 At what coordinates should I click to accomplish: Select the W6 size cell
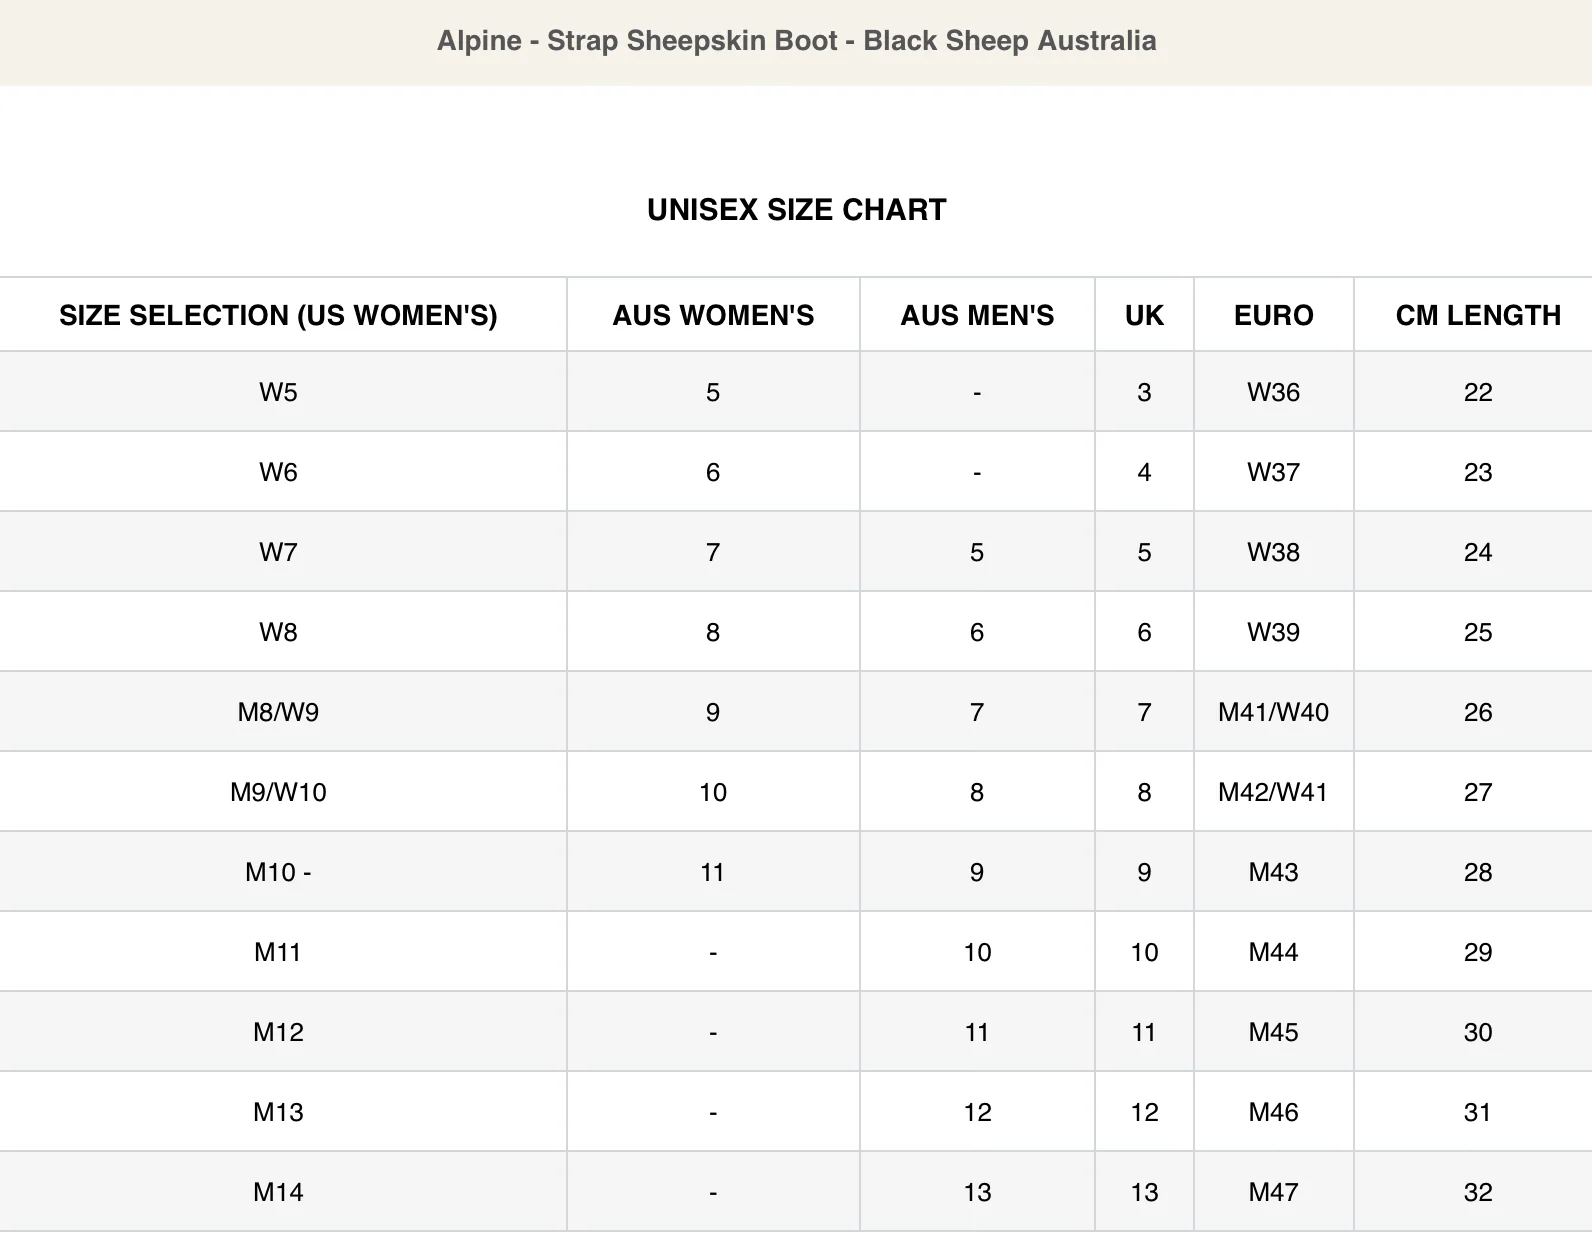pyautogui.click(x=278, y=472)
